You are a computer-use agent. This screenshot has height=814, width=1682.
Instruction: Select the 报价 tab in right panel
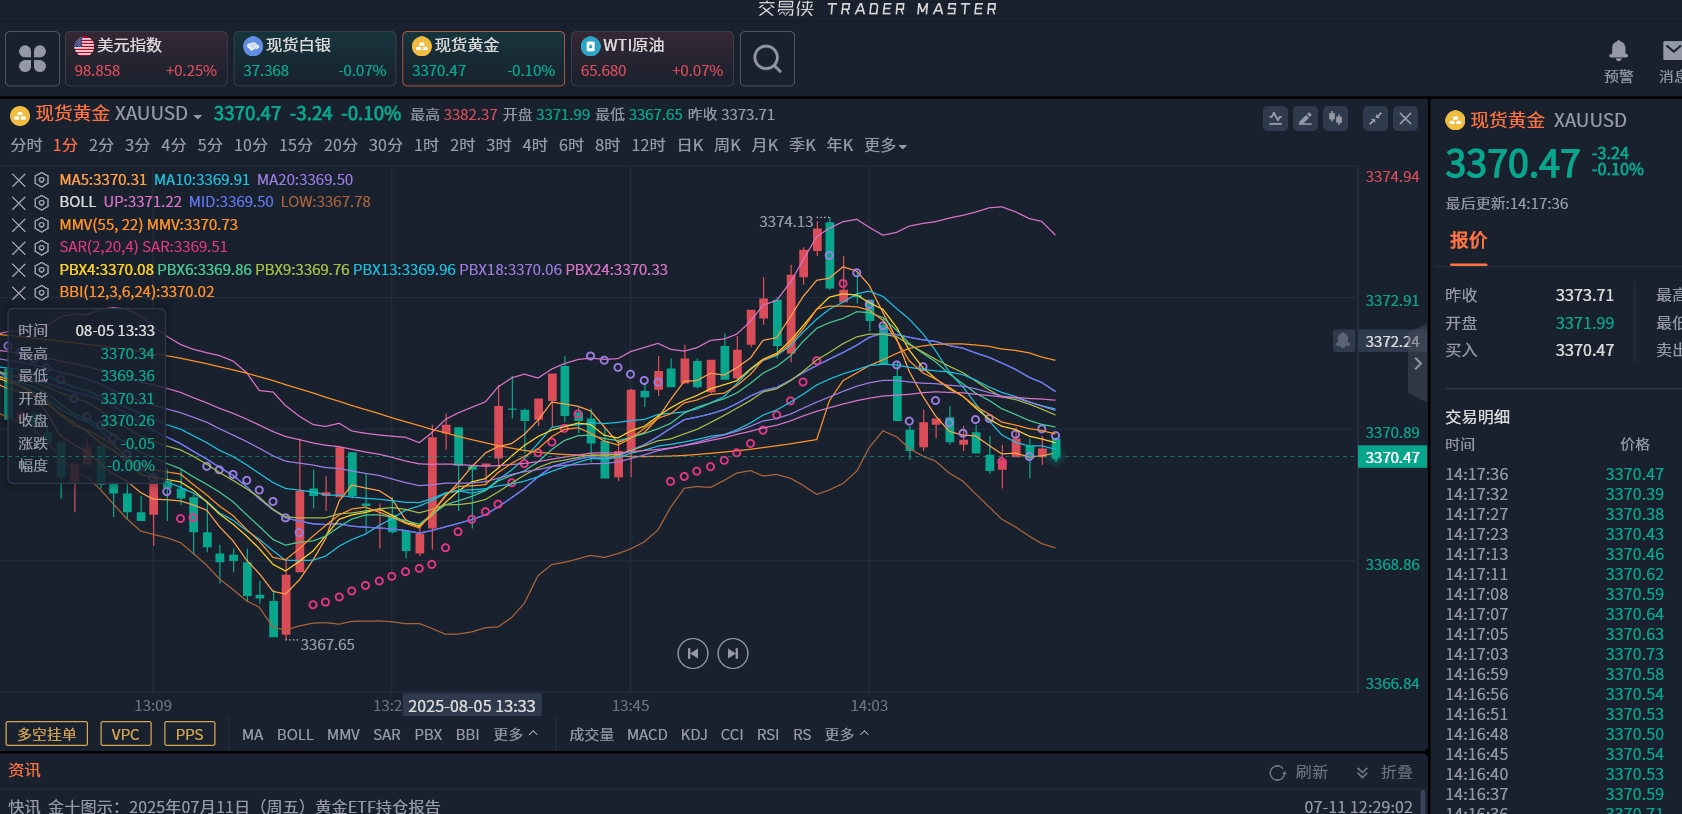point(1468,241)
